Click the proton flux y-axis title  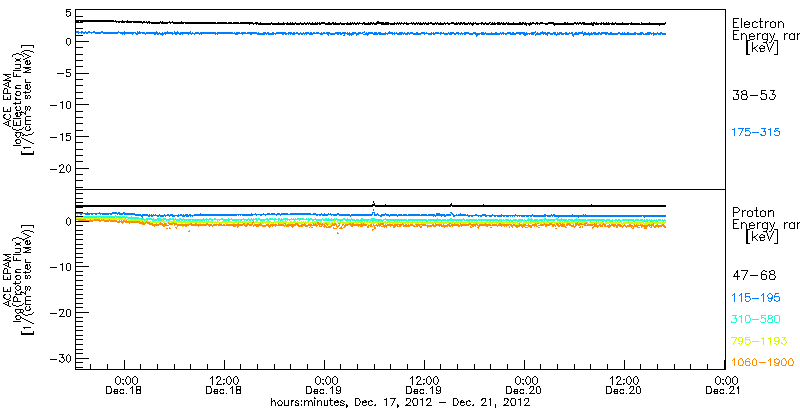point(20,280)
